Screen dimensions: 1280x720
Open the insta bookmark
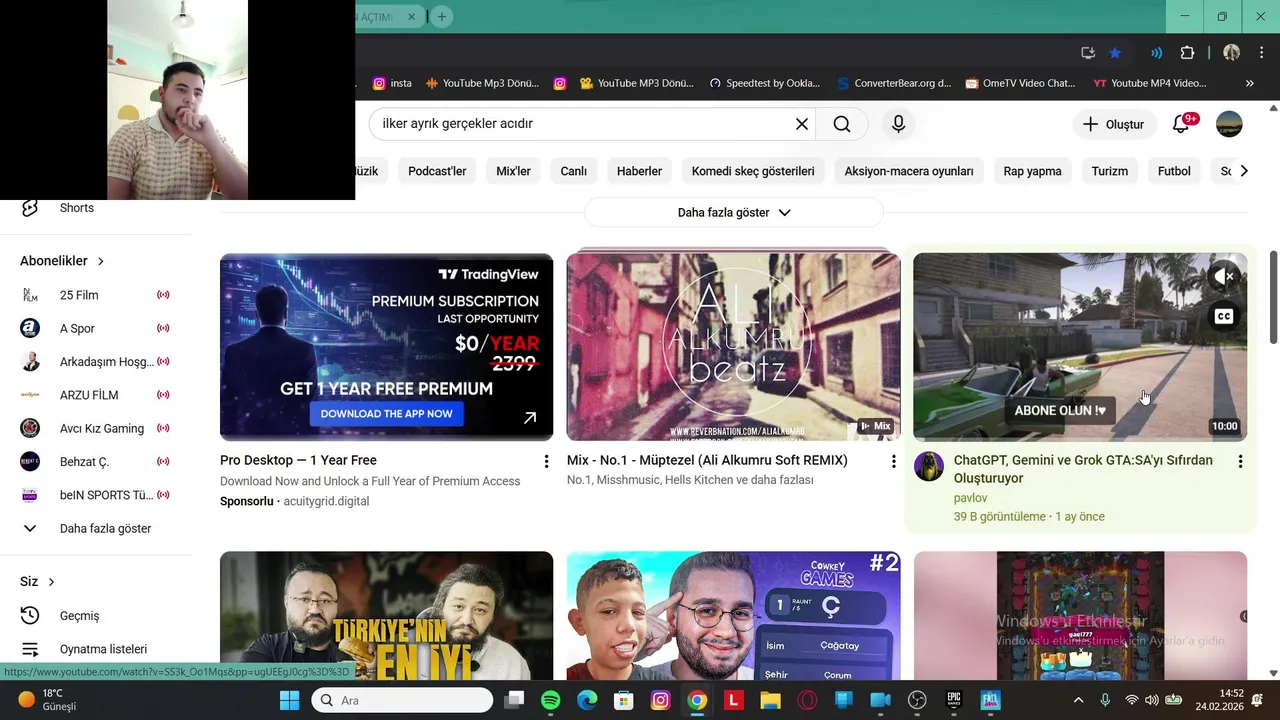coord(392,83)
